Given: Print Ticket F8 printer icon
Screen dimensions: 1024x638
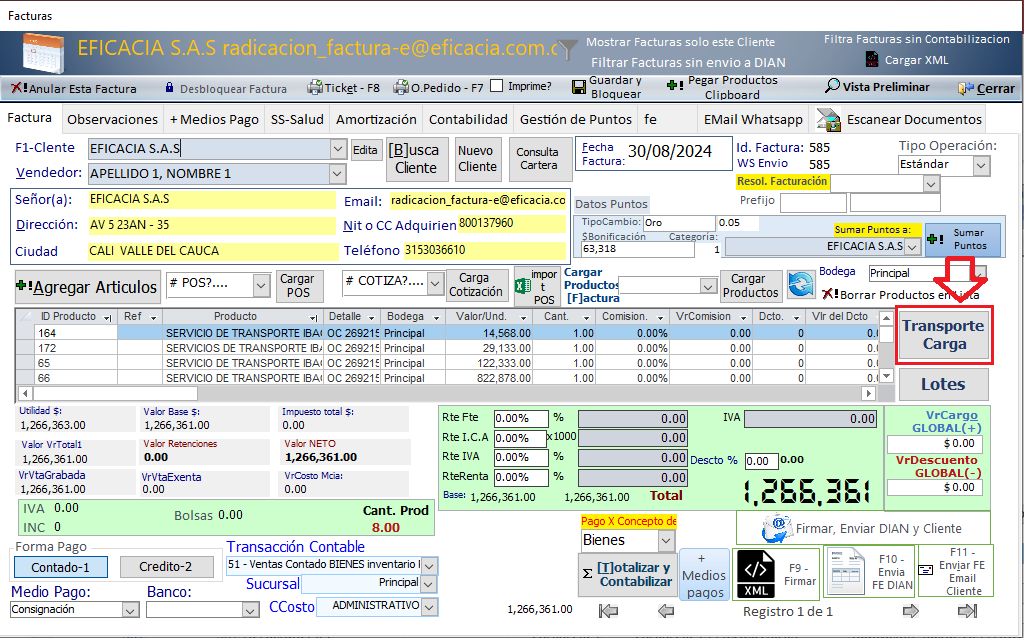Looking at the screenshot, I should 315,88.
